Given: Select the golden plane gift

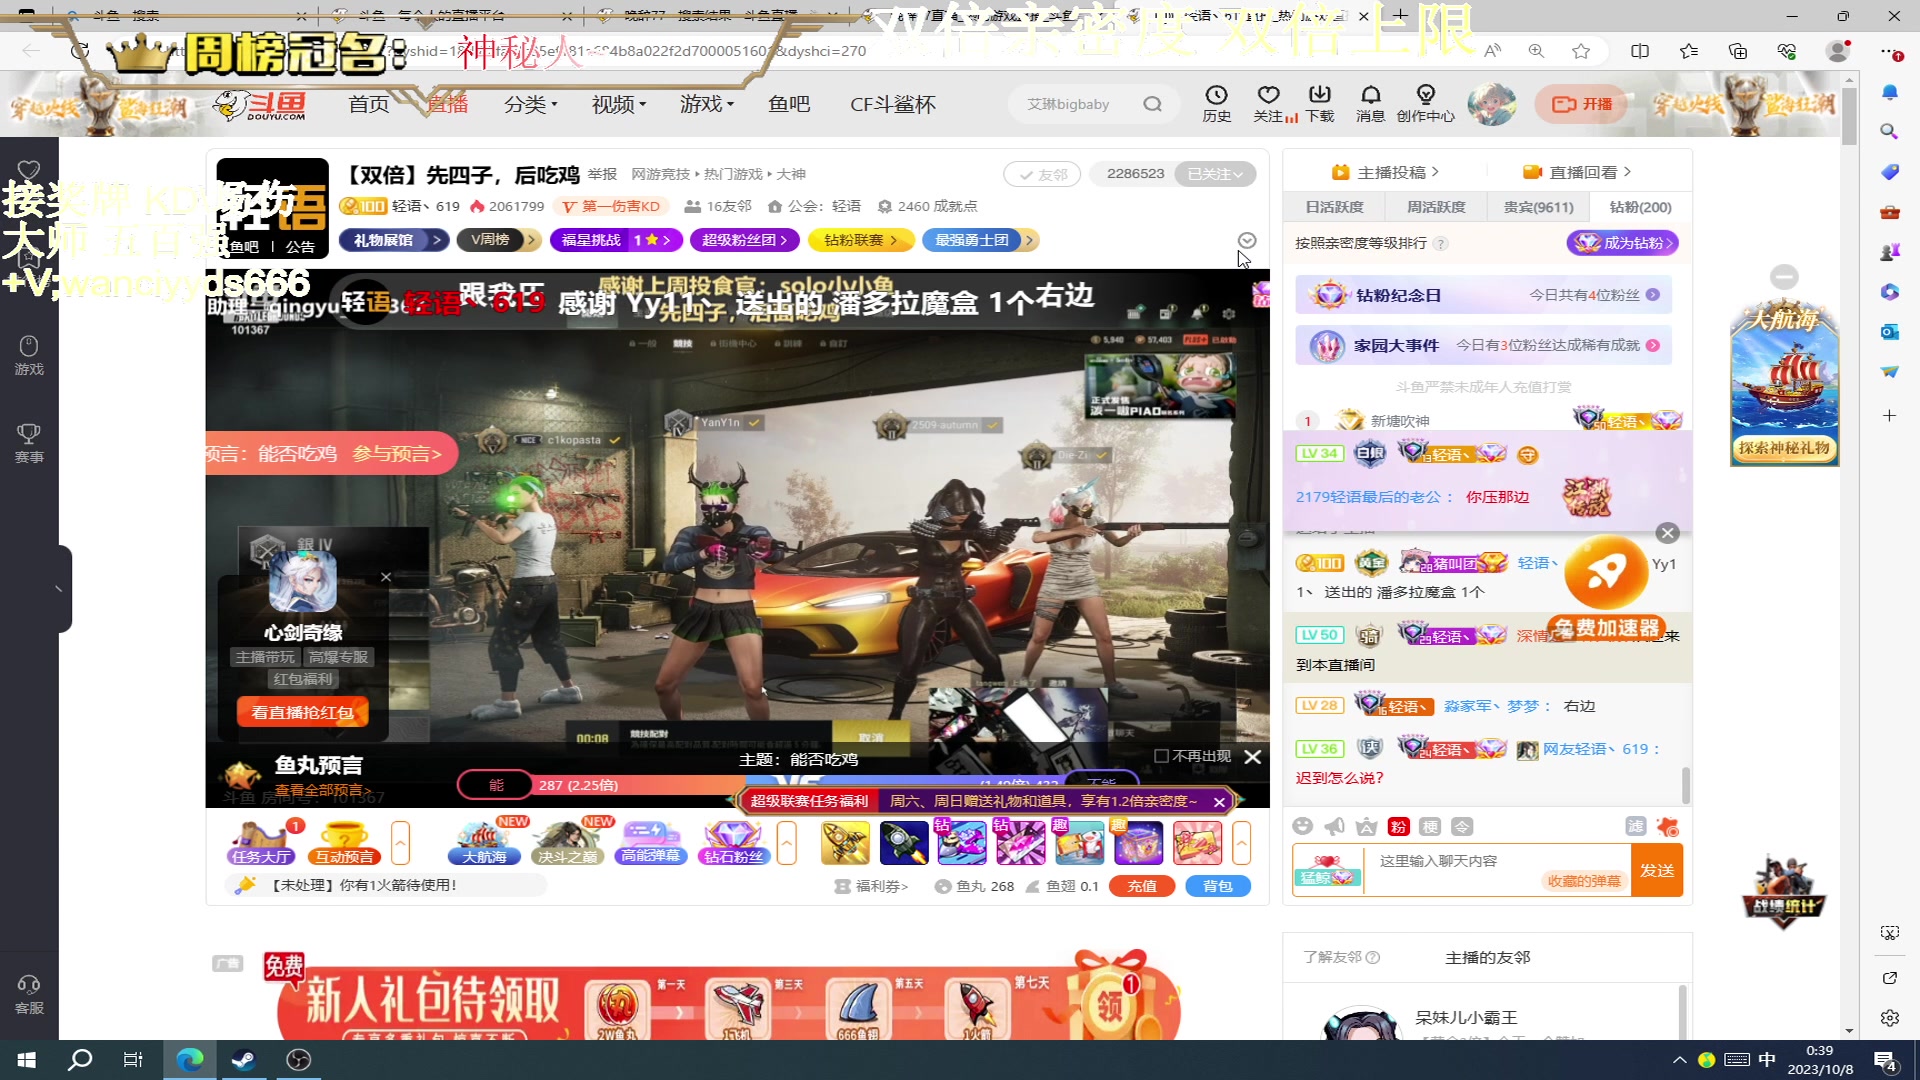Looking at the screenshot, I should pos(845,843).
